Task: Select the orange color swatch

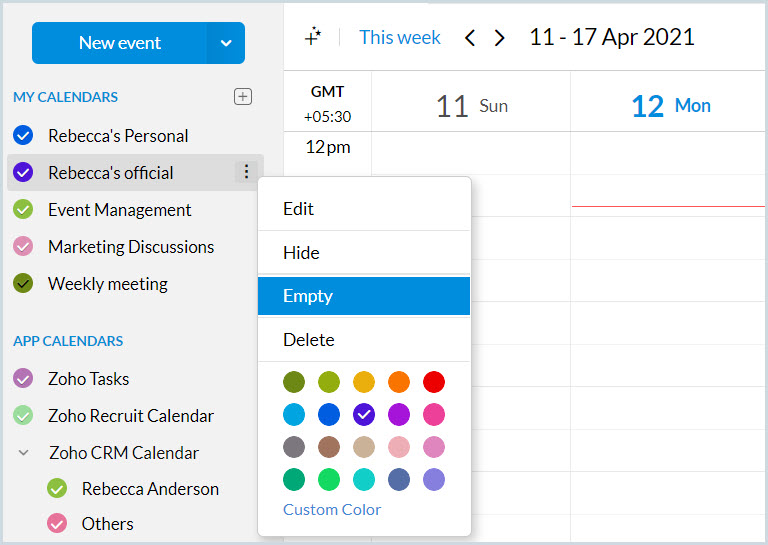Action: click(x=398, y=382)
